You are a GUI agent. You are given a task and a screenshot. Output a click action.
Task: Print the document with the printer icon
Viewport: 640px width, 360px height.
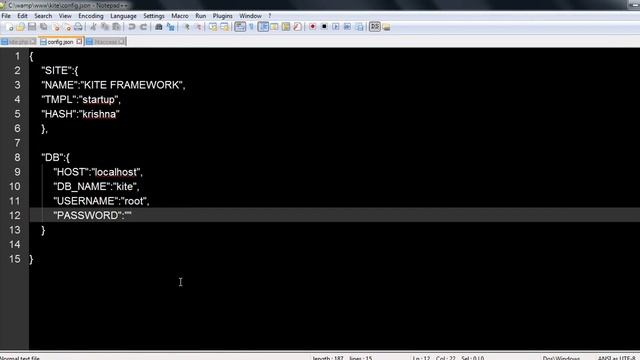tap(78, 27)
